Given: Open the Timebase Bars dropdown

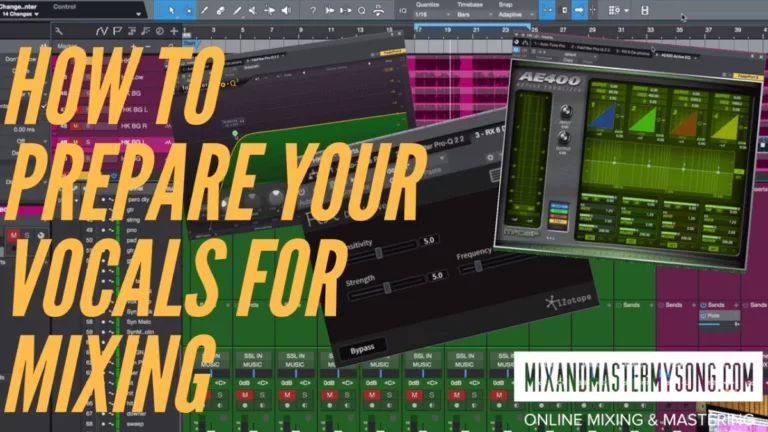Looking at the screenshot, I should (x=474, y=15).
